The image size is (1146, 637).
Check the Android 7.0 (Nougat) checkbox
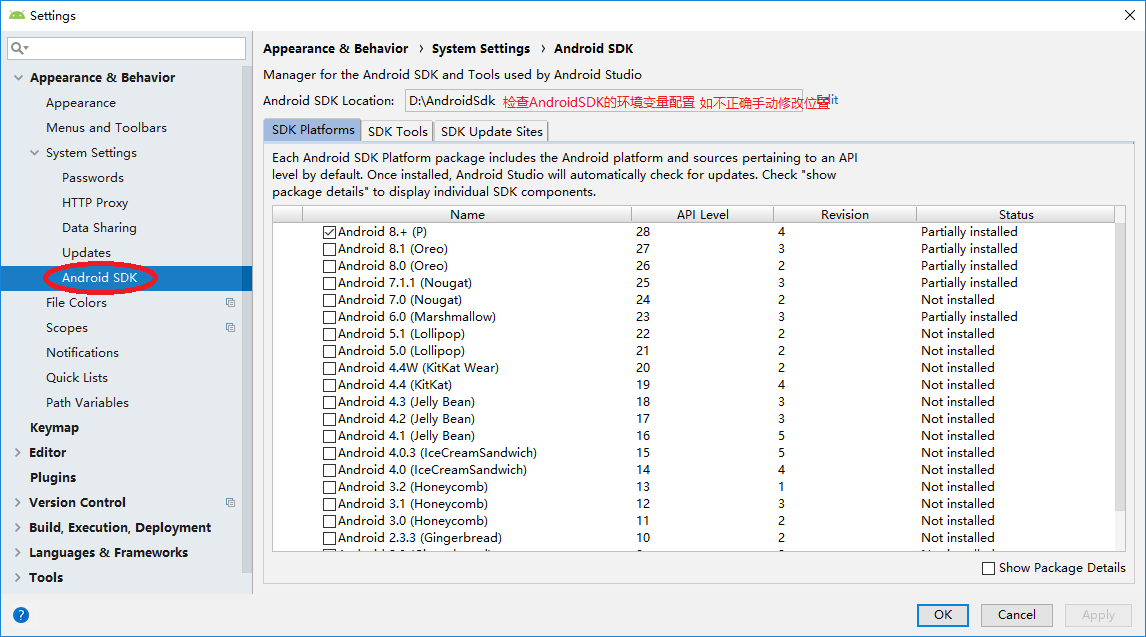click(330, 300)
